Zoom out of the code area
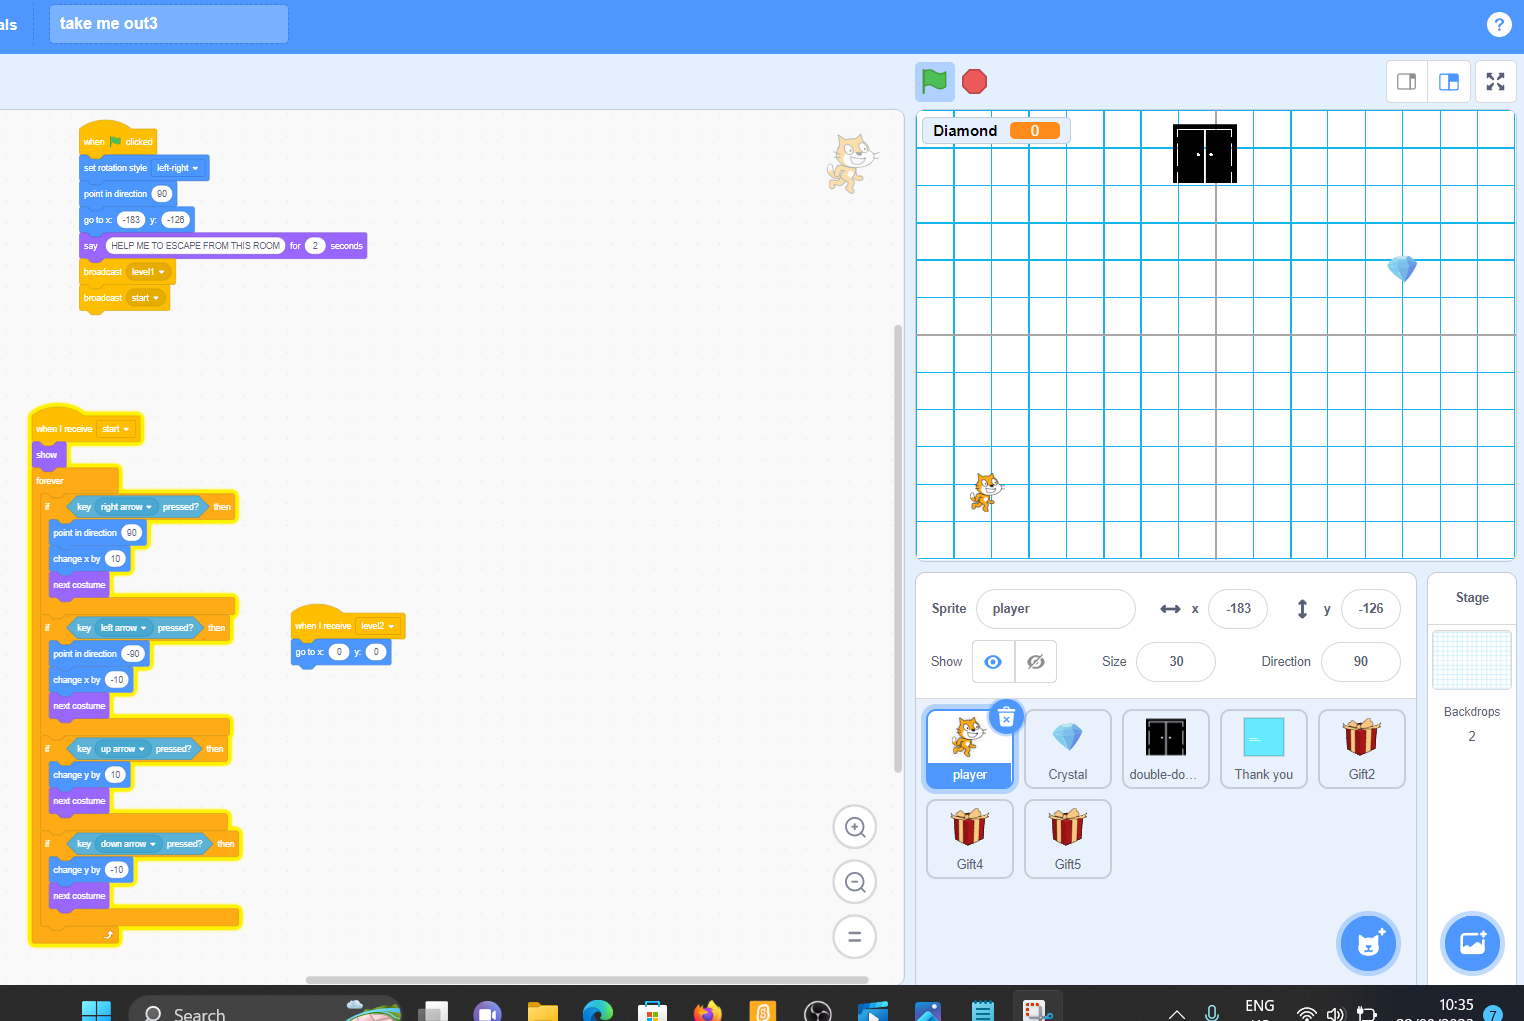 point(854,881)
